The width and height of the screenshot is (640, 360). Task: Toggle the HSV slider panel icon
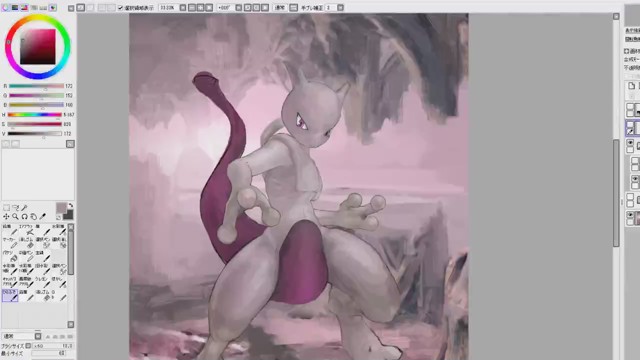click(24, 7)
